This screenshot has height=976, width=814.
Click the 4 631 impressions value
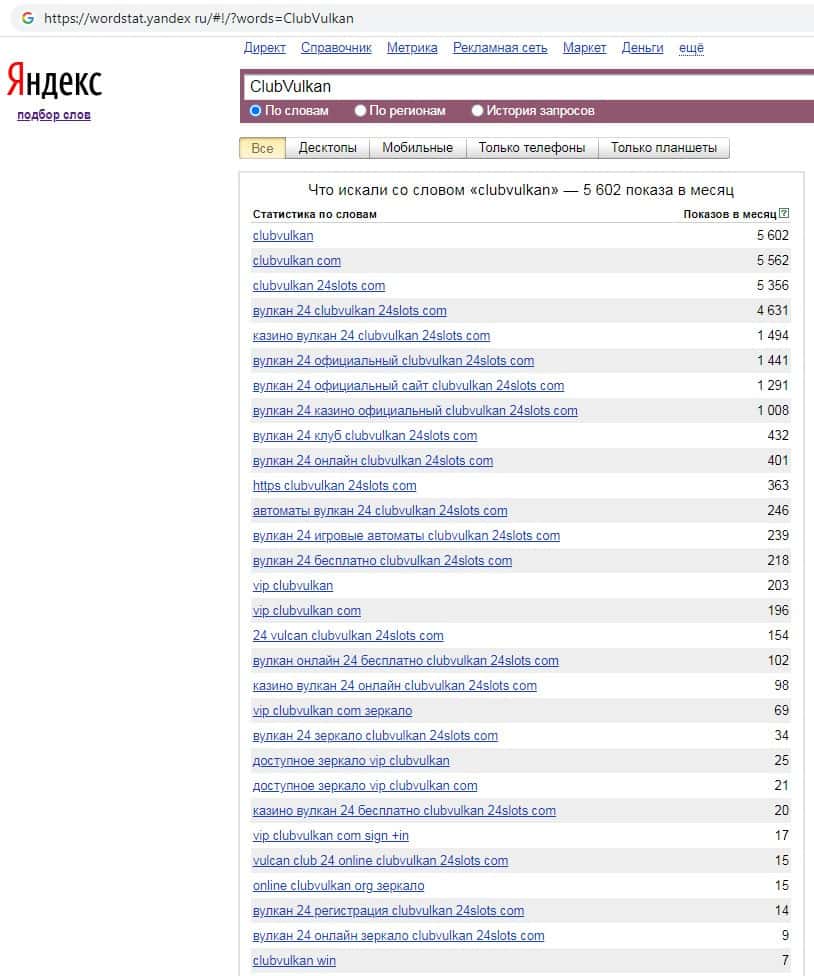click(772, 310)
